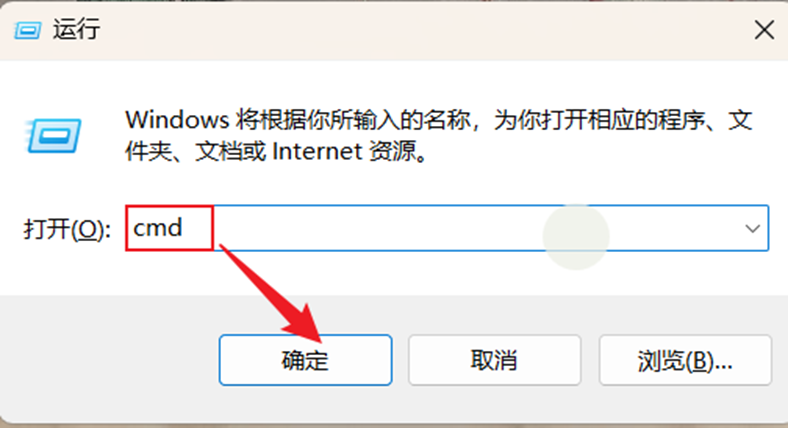Dismiss the dialog using 取消 button
Viewport: 788px width, 428px height.
(495, 360)
